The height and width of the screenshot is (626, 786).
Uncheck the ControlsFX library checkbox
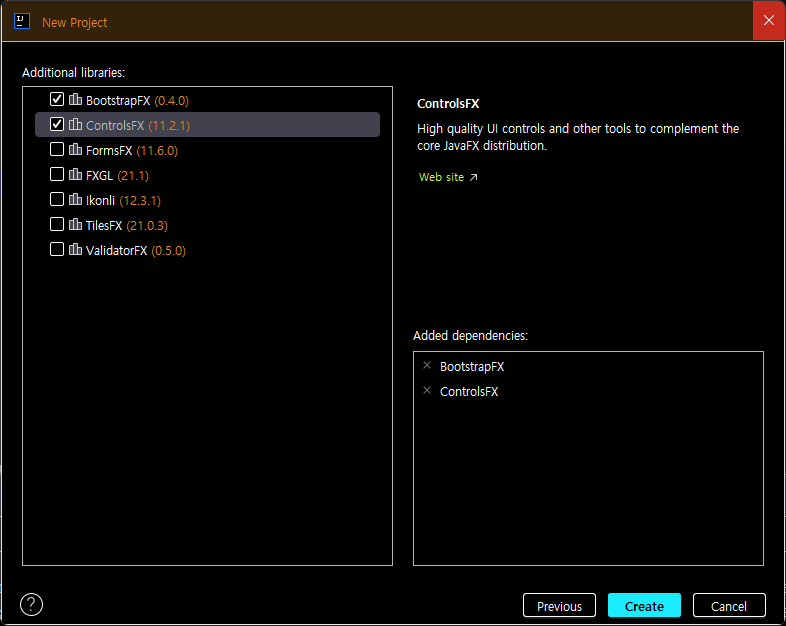[x=57, y=124]
